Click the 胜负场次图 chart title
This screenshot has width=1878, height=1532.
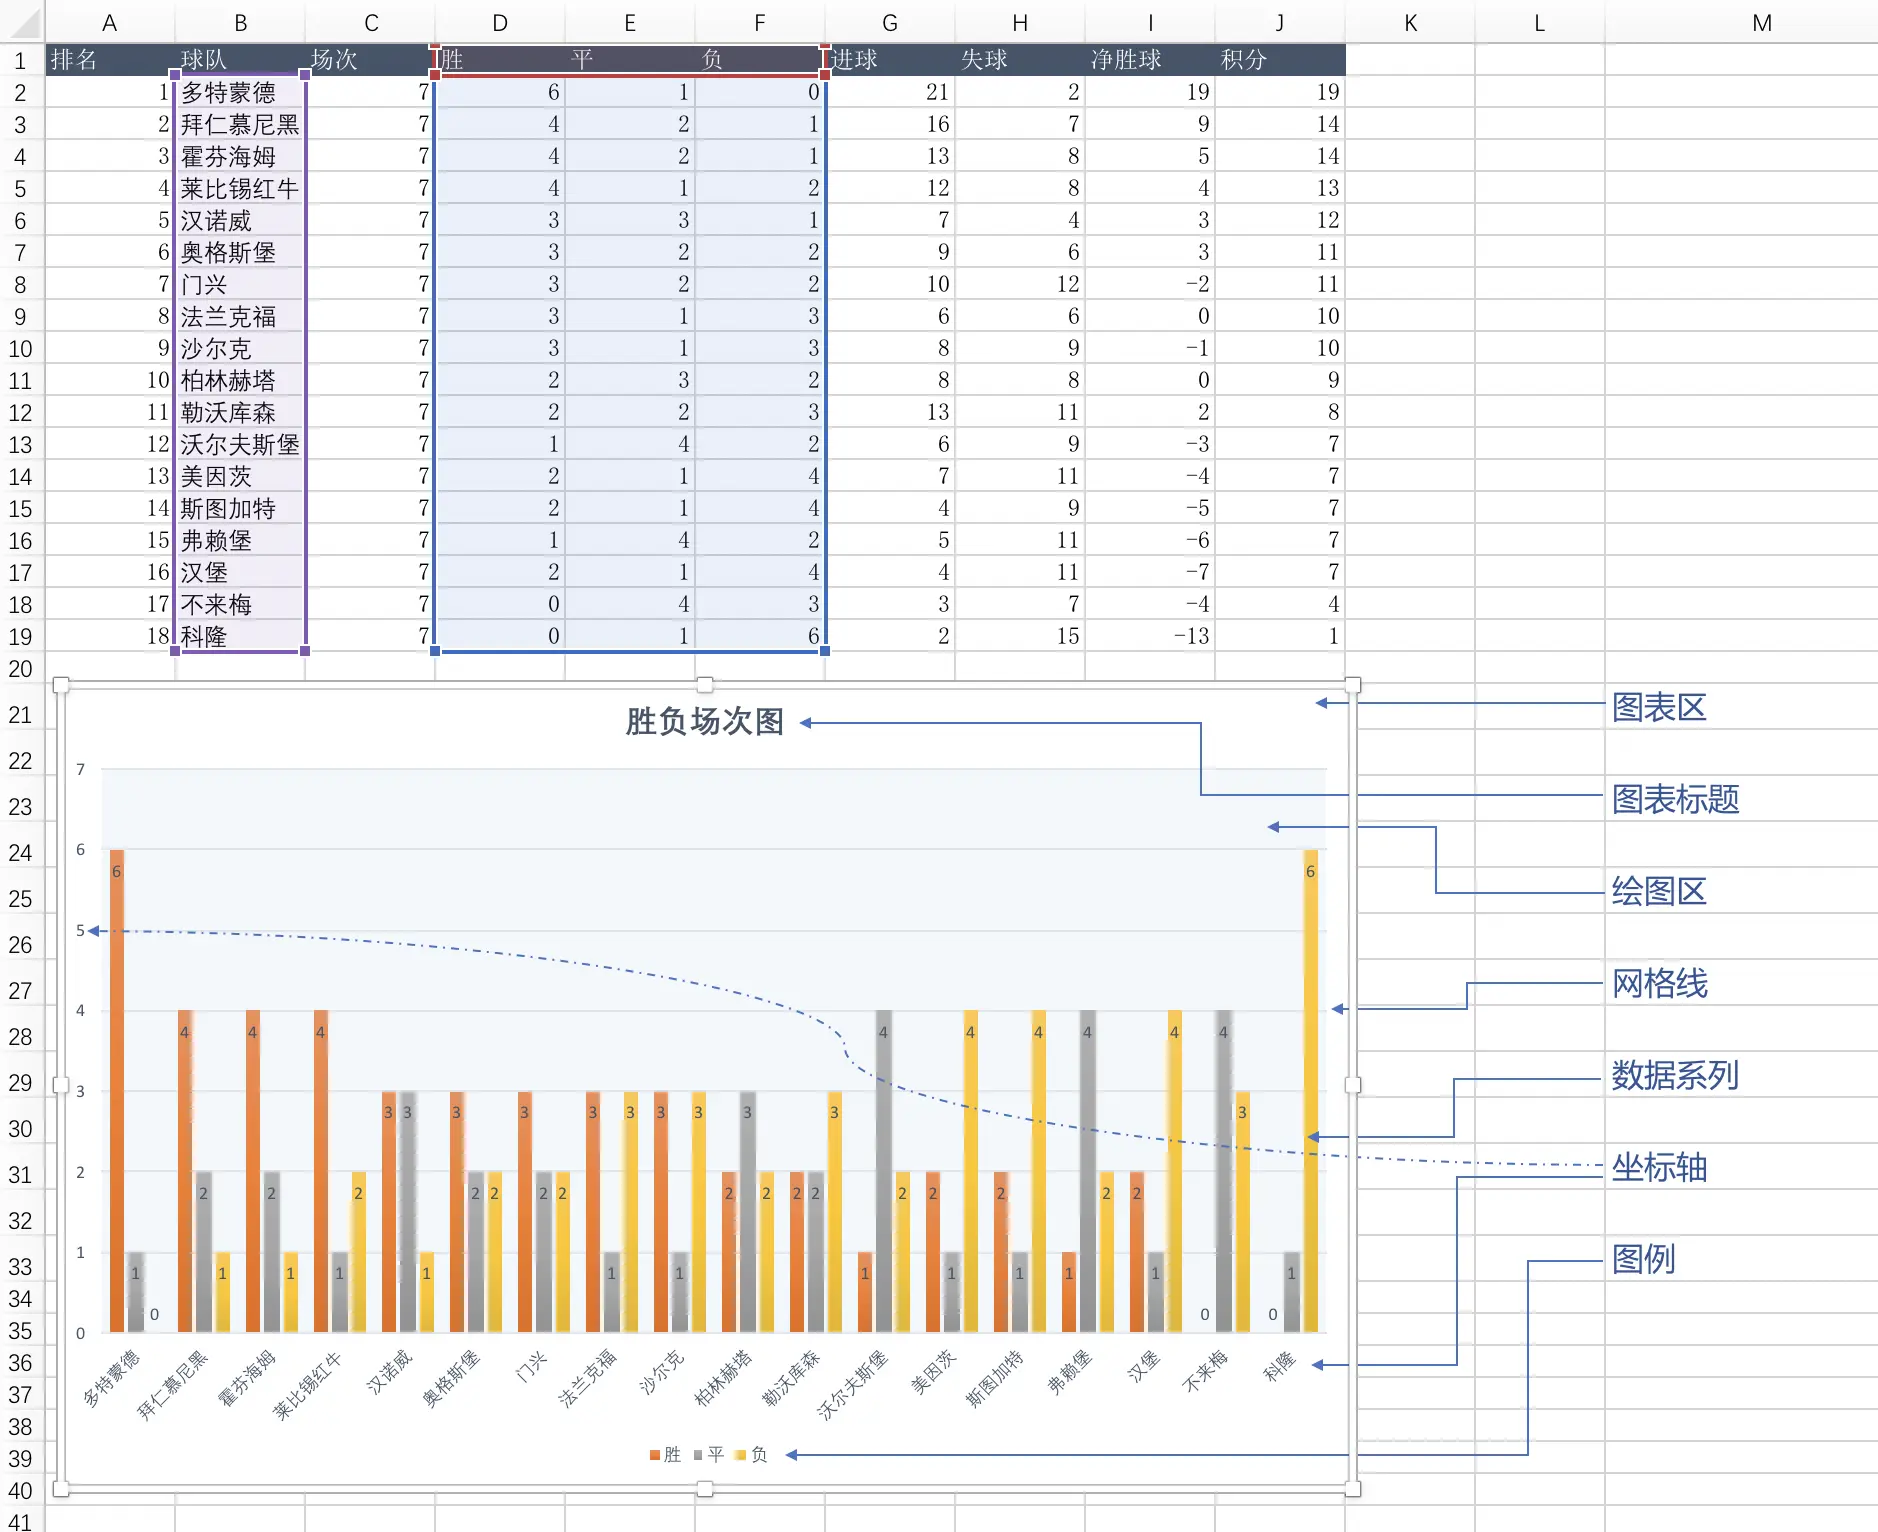point(705,721)
